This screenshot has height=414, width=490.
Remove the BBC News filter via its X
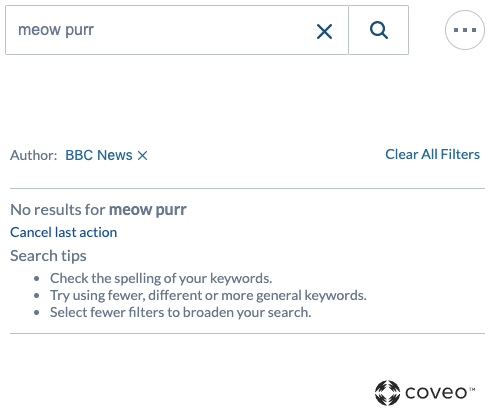pyautogui.click(x=142, y=155)
